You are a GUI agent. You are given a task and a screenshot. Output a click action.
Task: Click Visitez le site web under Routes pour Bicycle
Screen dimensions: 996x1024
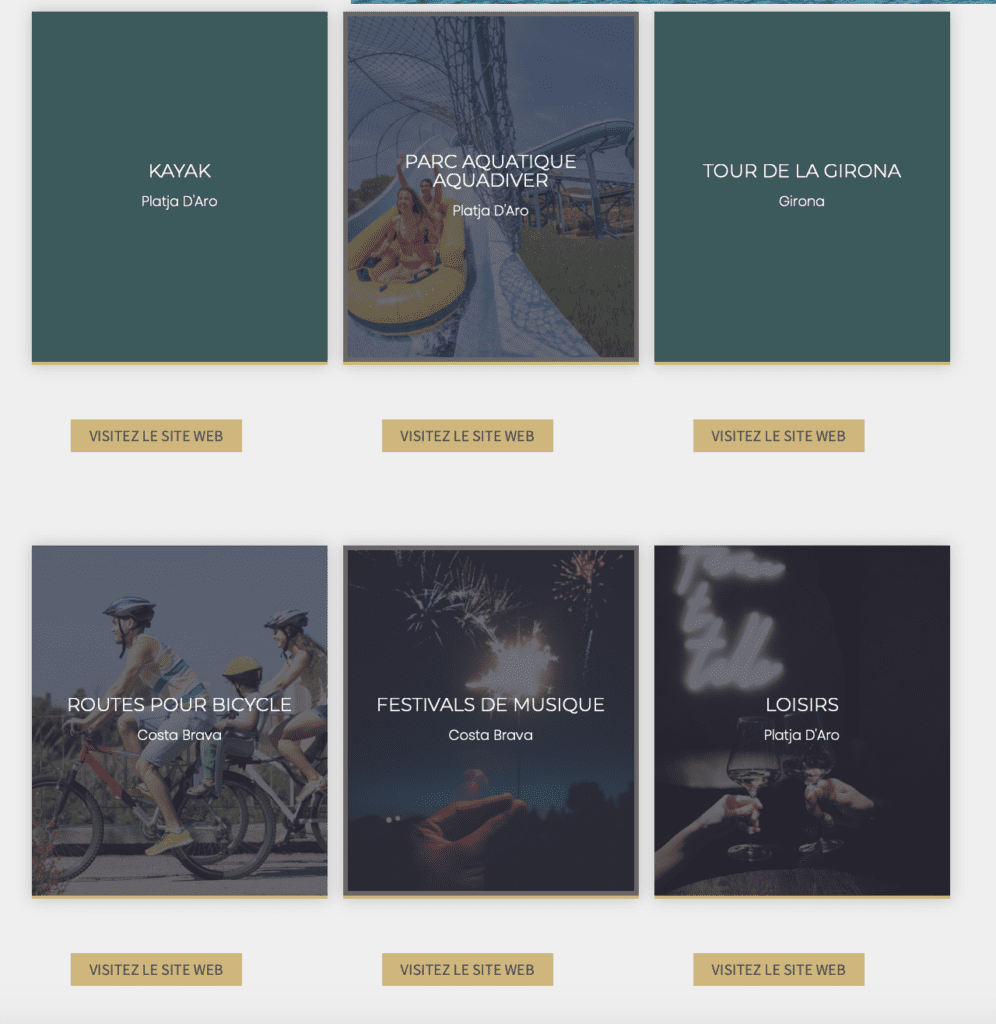(156, 969)
